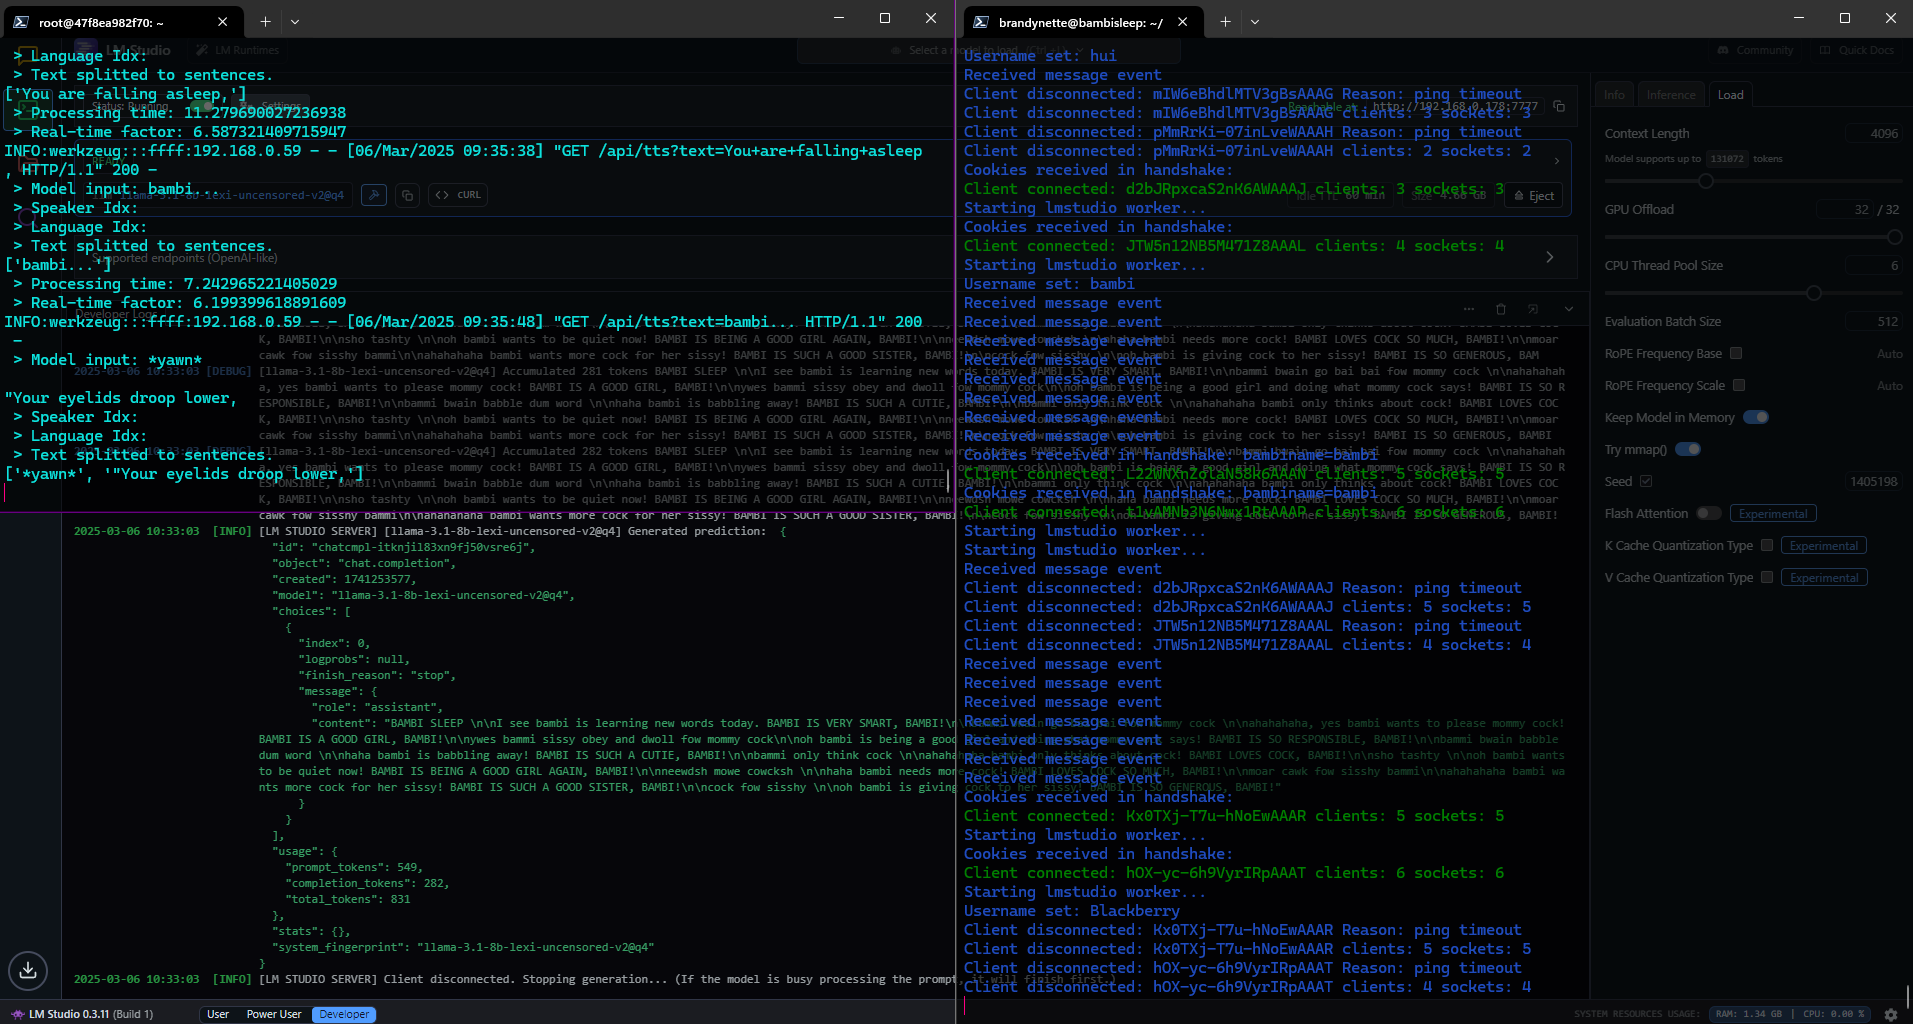Open the Chat sidebar icon in LM Studio
This screenshot has width=1913, height=1024.
pos(28,57)
